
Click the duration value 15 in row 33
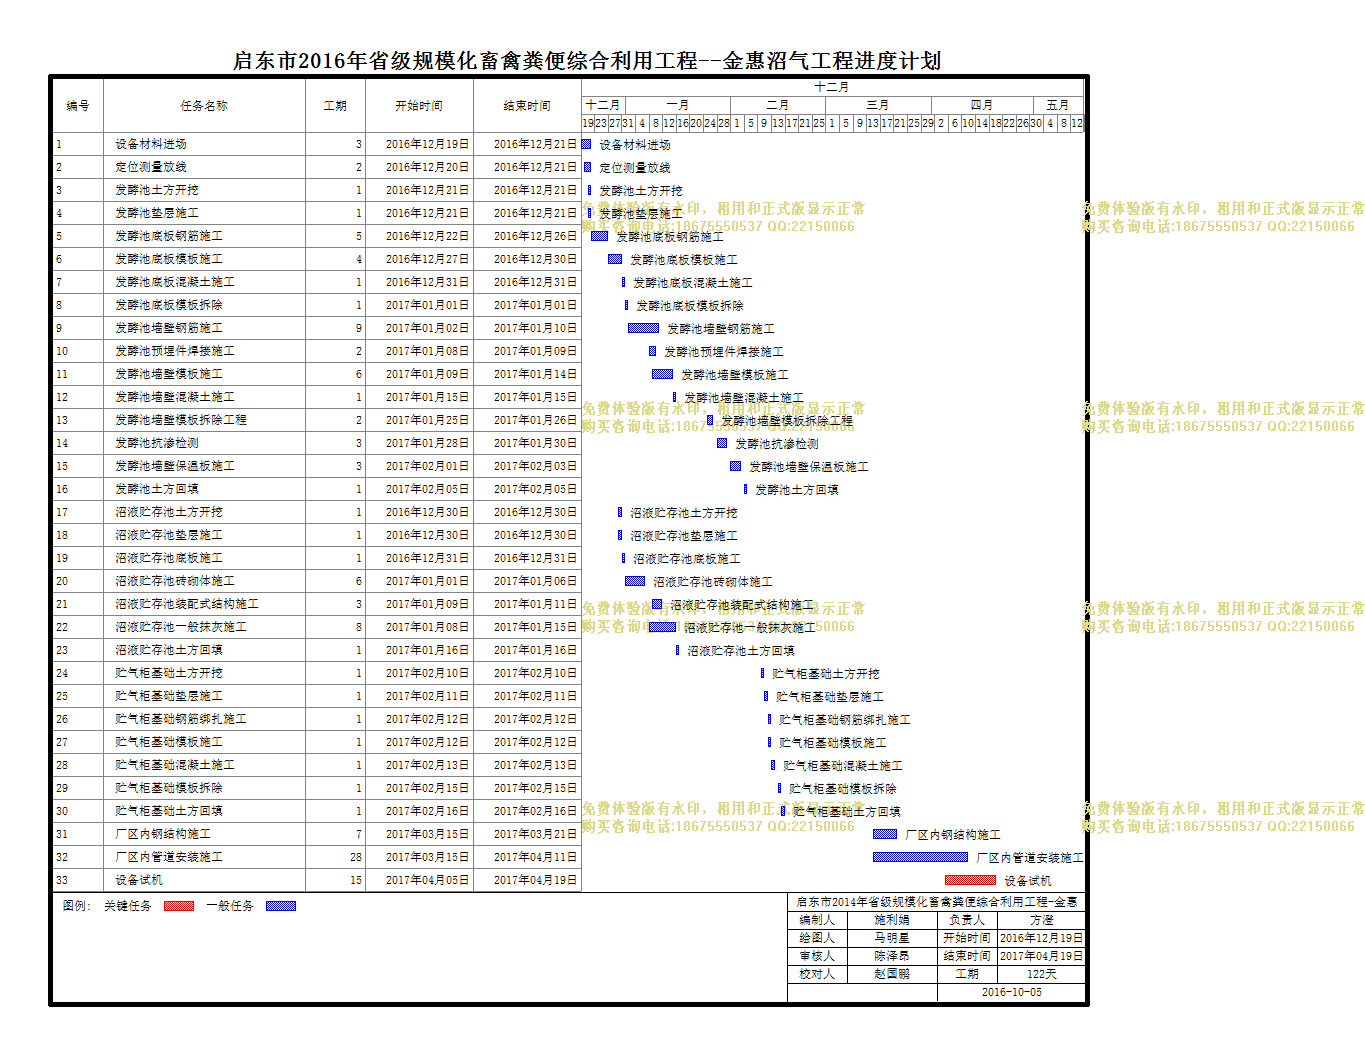click(356, 880)
